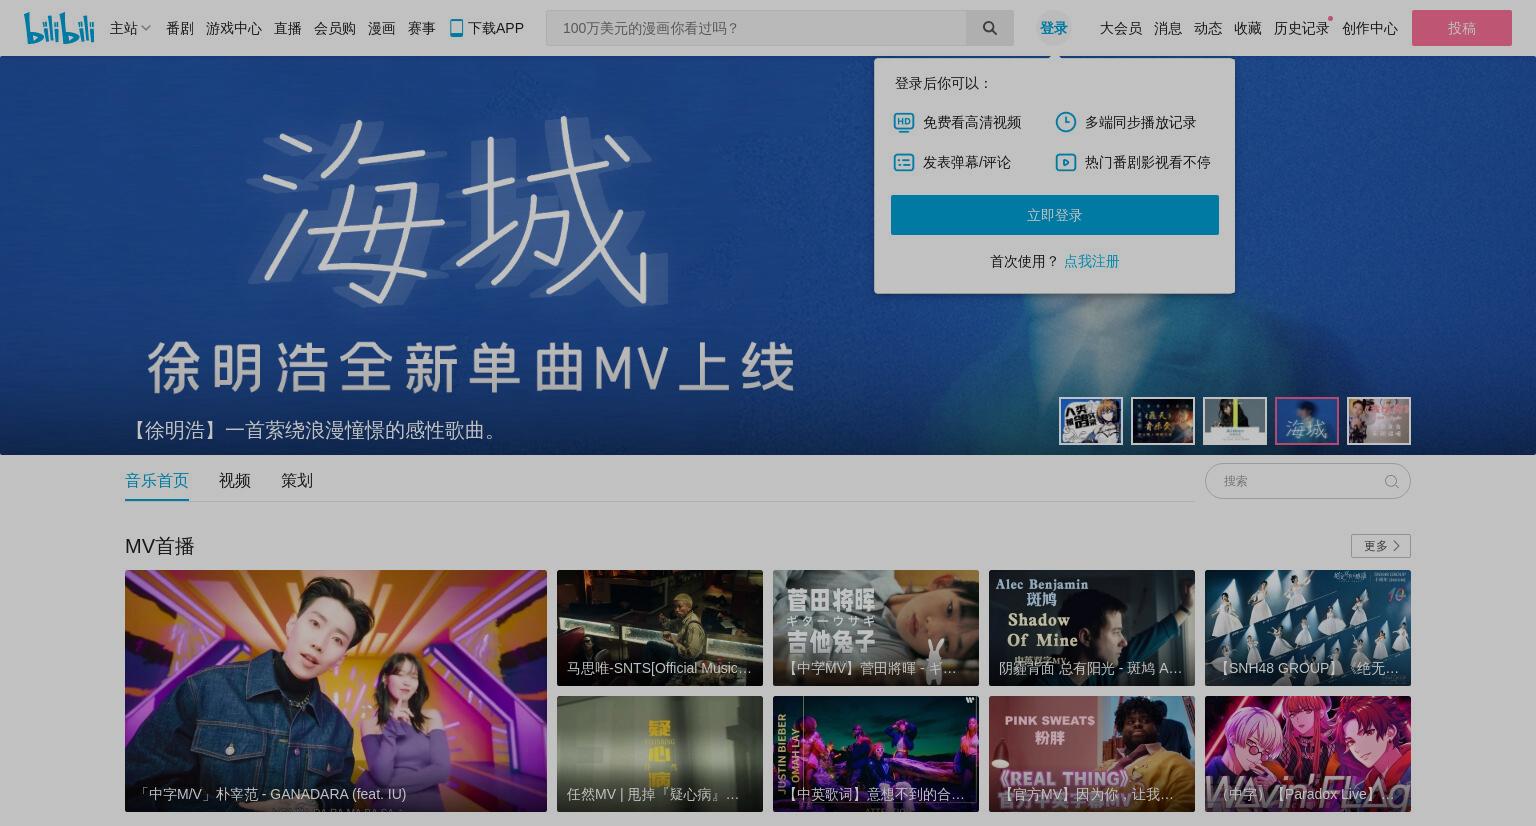1536x826 pixels.
Task: Click 更多 button in MV首播 section
Action: coord(1381,546)
